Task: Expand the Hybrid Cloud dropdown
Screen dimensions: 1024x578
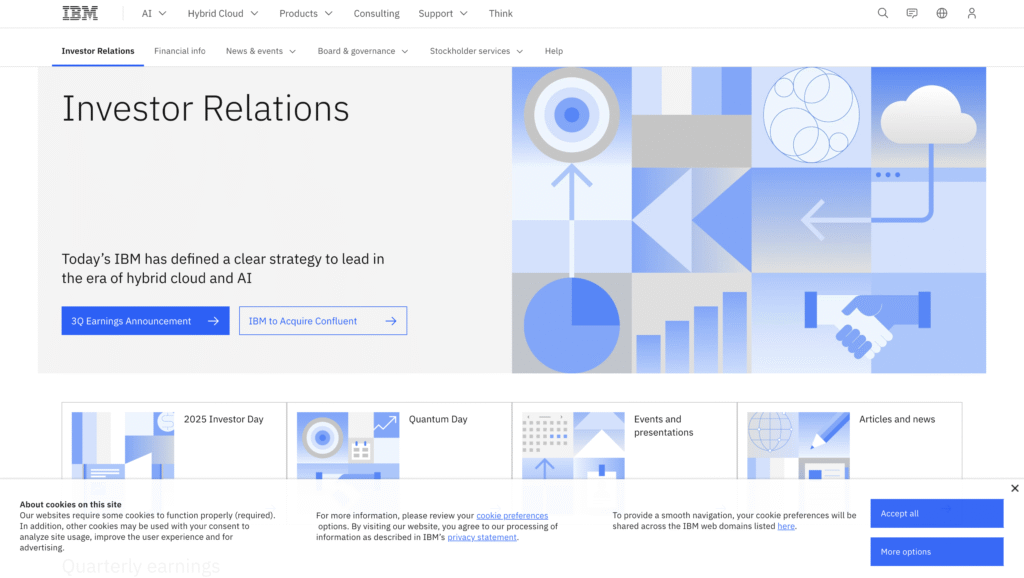Action: tap(222, 13)
